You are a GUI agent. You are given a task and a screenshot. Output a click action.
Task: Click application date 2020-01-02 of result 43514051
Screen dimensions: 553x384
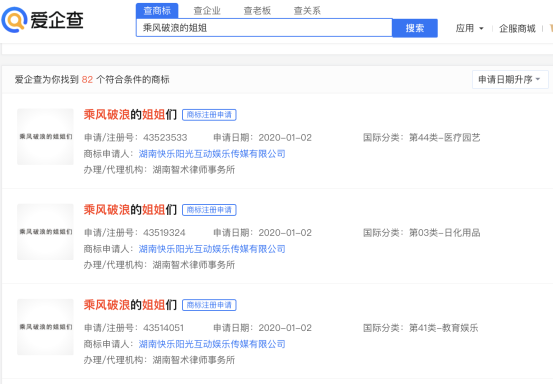tap(285, 328)
